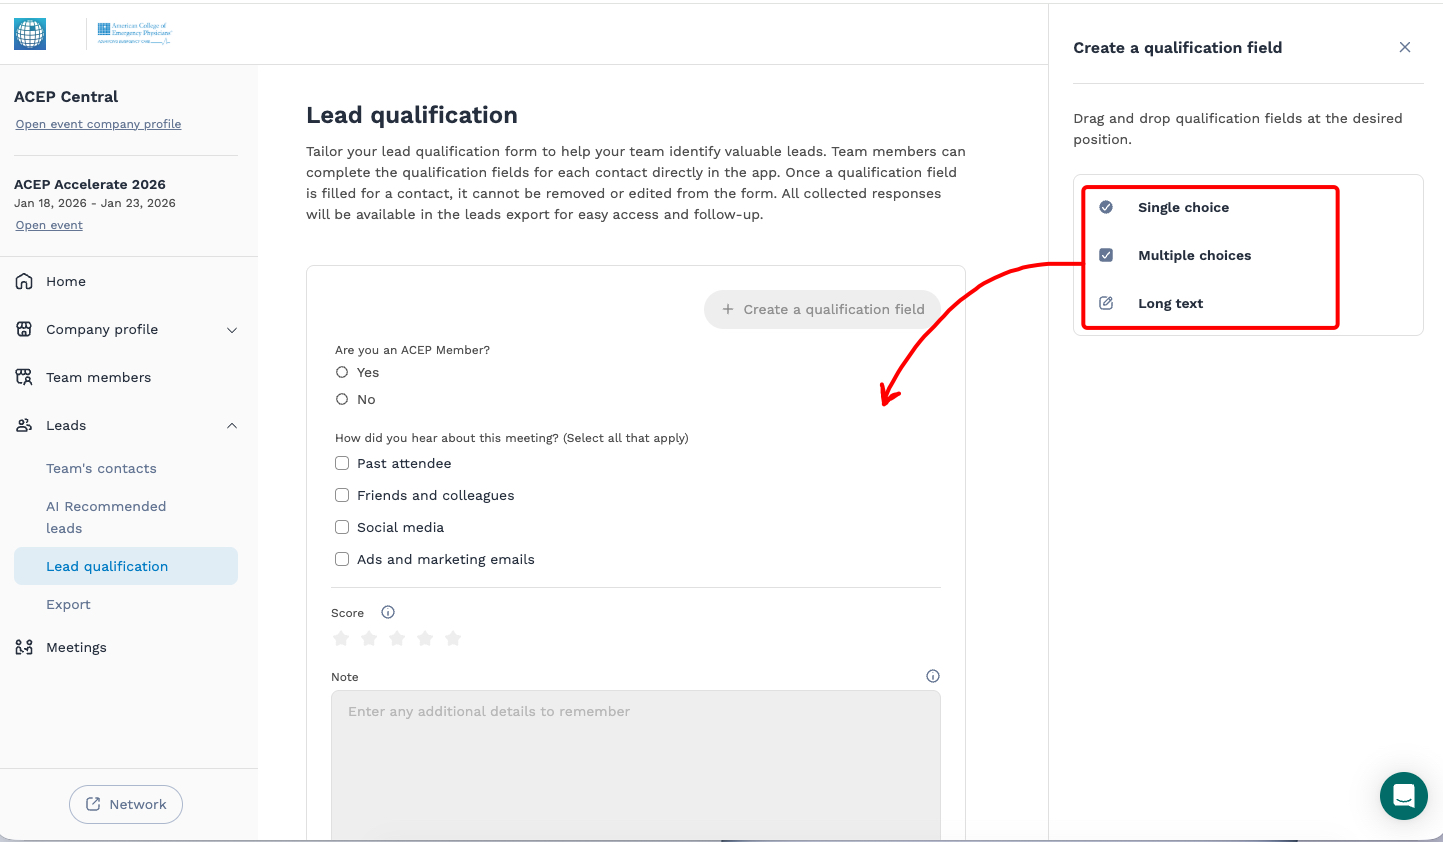This screenshot has width=1443, height=842.
Task: Go to Export in the Leads menu
Action: (x=68, y=604)
